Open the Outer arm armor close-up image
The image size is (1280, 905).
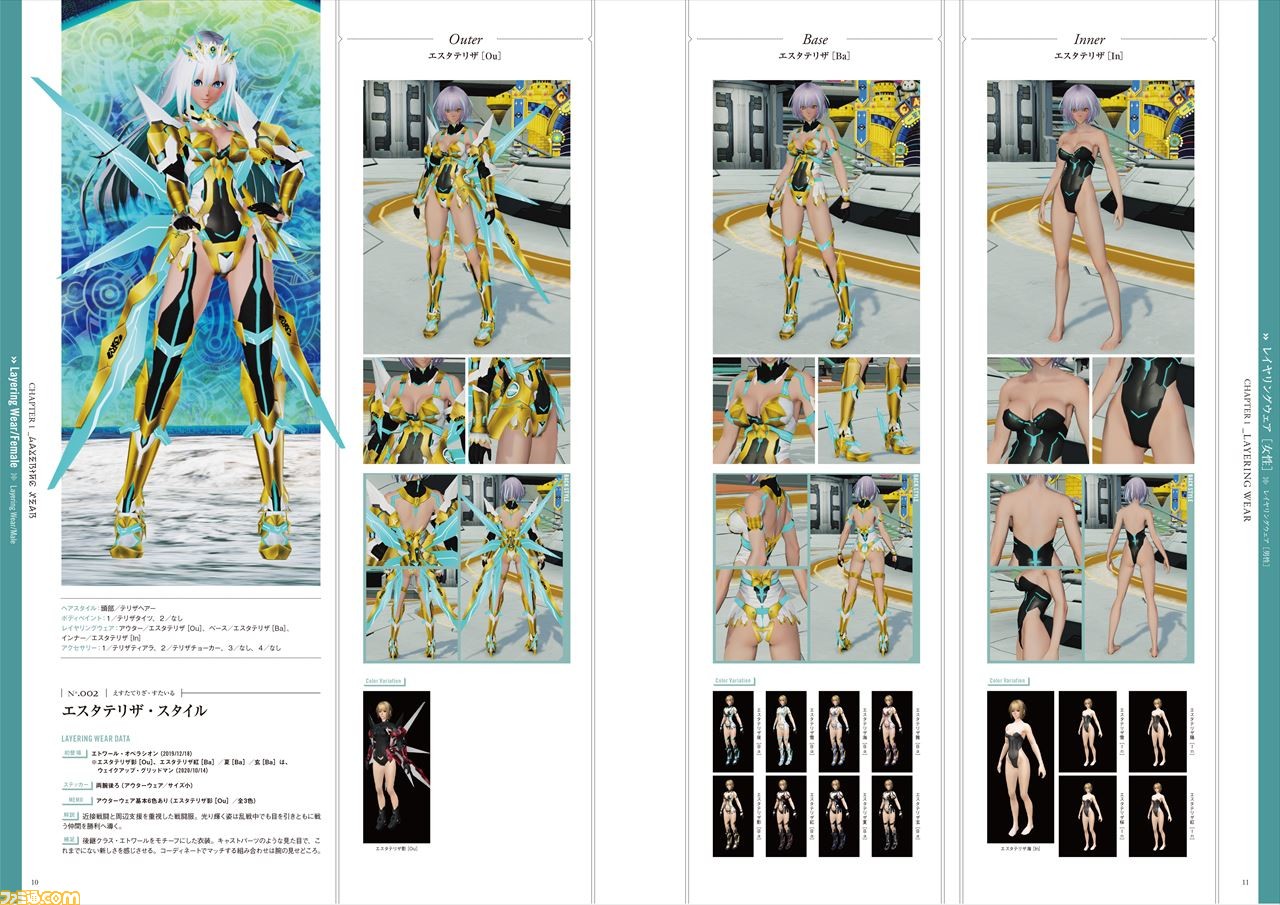[519, 410]
